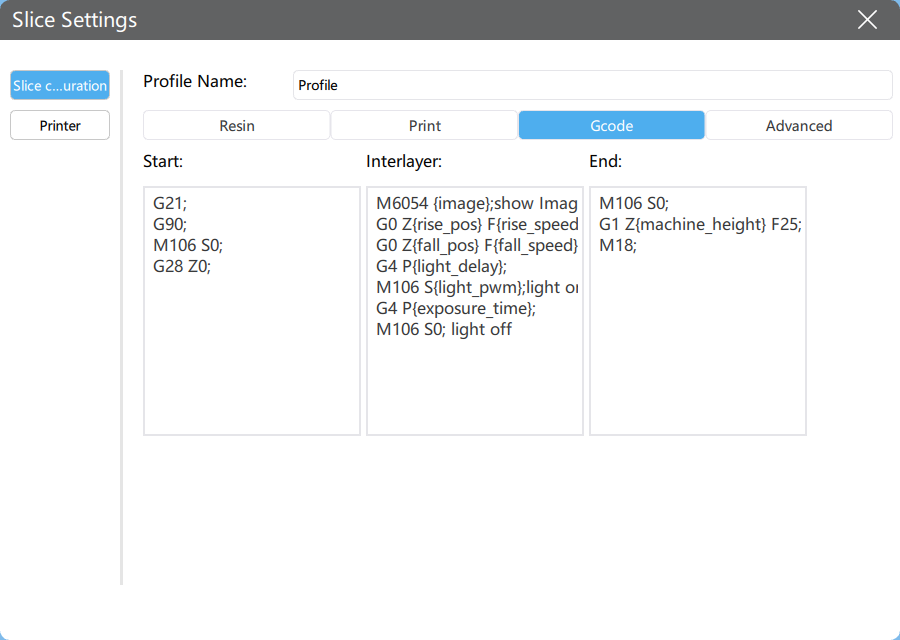This screenshot has width=900, height=640.
Task: Click the G4 P{exposure_time}; line
Action: [456, 308]
